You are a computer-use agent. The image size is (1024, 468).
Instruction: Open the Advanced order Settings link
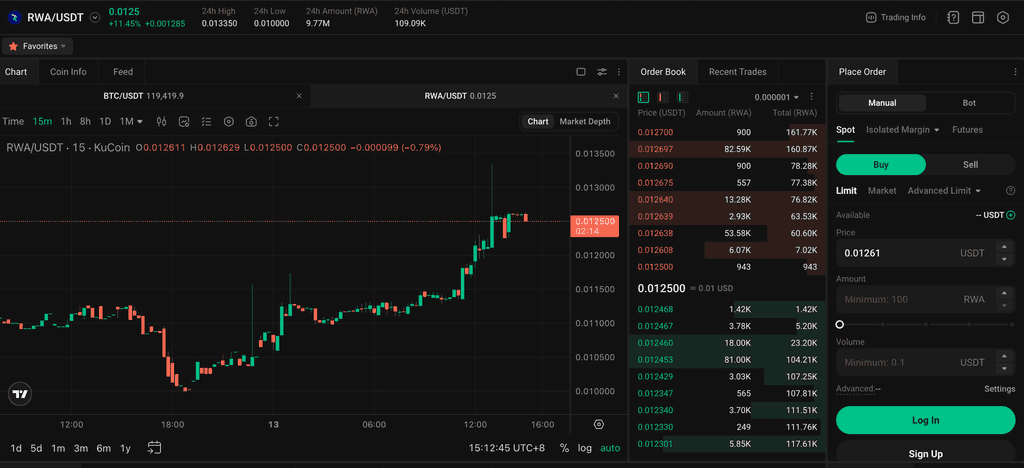tap(999, 389)
